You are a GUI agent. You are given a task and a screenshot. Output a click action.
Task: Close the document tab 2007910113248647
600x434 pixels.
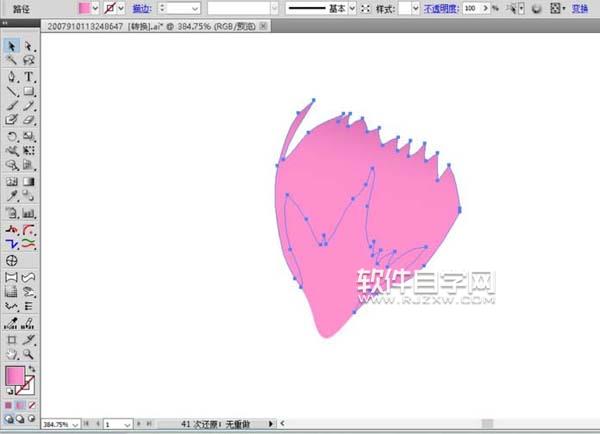(263, 26)
